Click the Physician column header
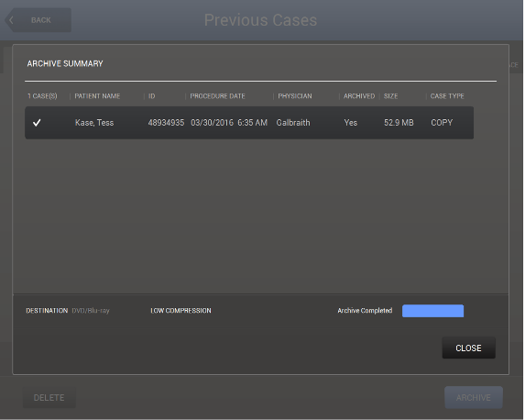The height and width of the screenshot is (420, 525). (x=295, y=96)
